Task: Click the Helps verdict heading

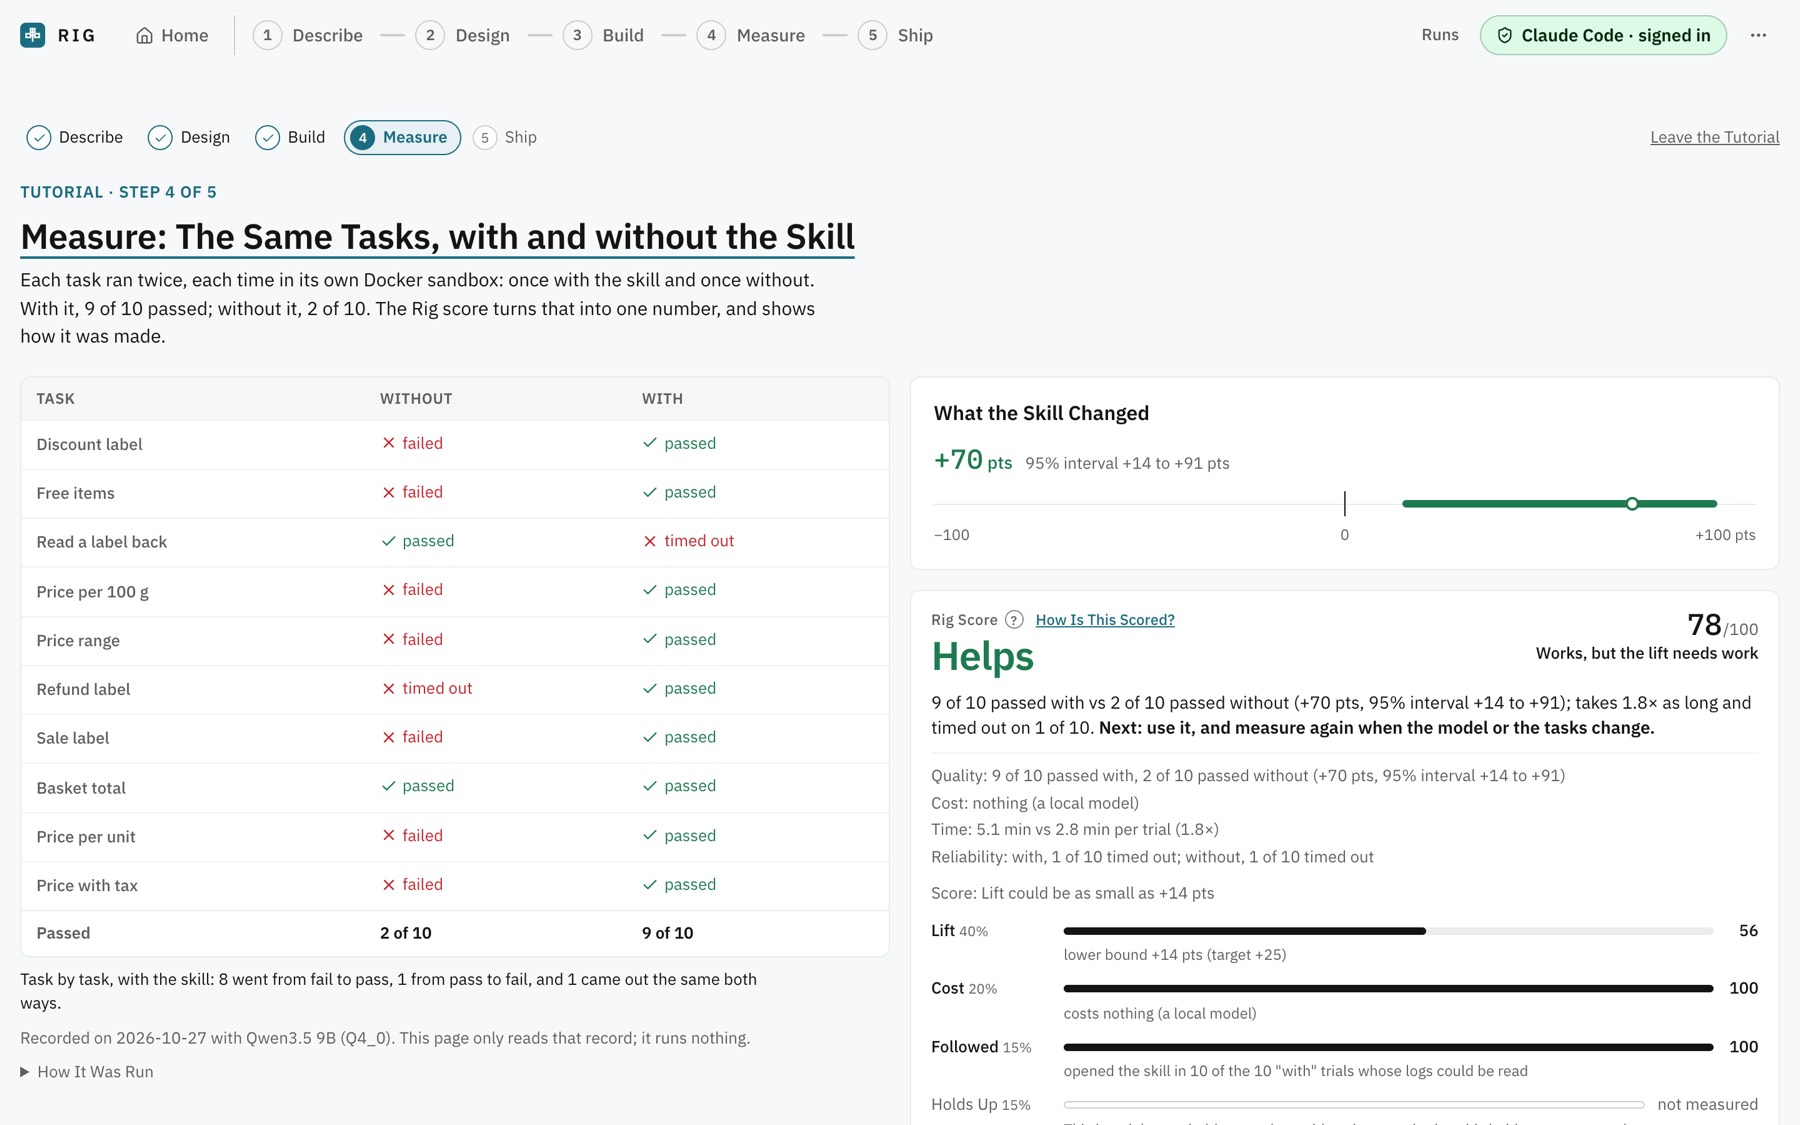Action: [x=982, y=657]
